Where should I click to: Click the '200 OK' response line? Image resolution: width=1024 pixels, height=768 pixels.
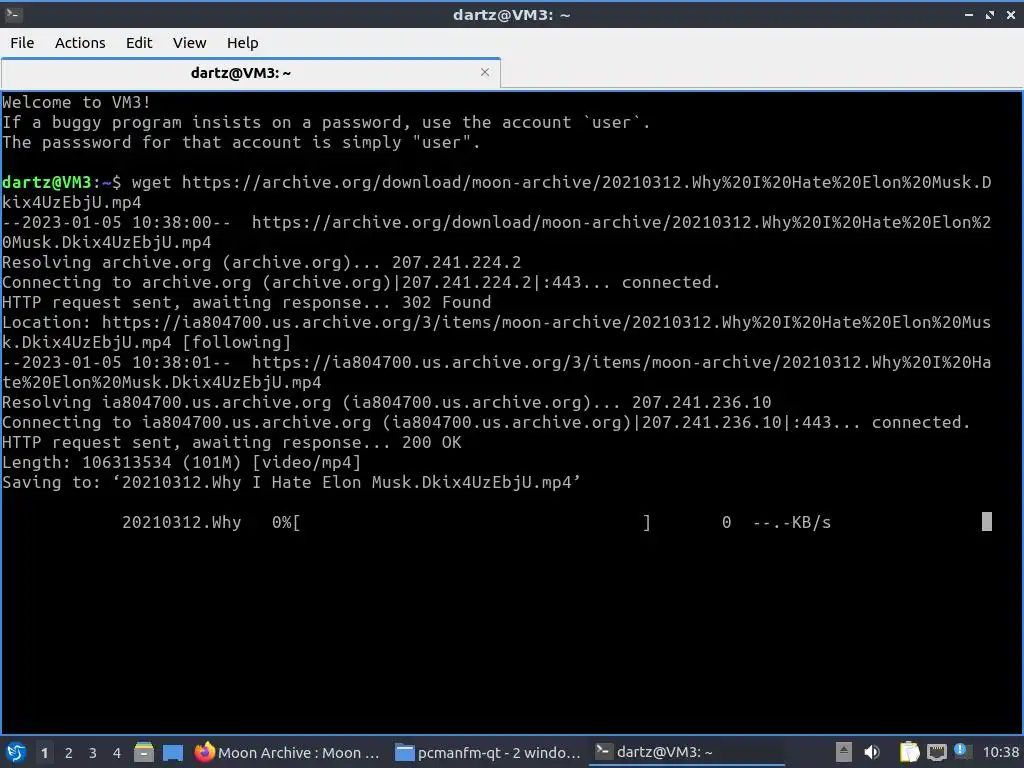[x=232, y=442]
